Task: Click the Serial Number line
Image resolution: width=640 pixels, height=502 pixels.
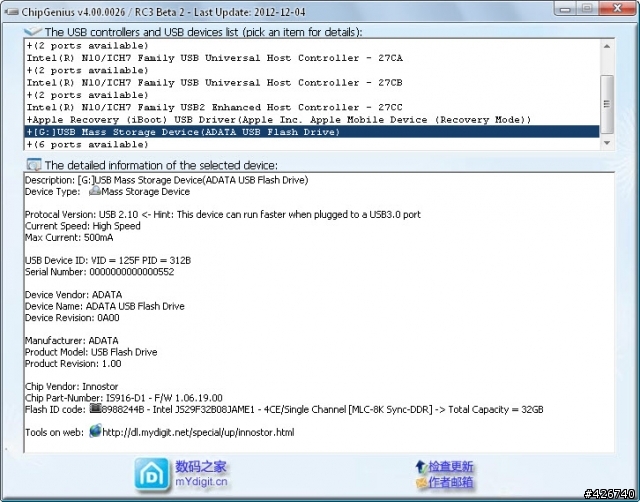Action: point(100,271)
